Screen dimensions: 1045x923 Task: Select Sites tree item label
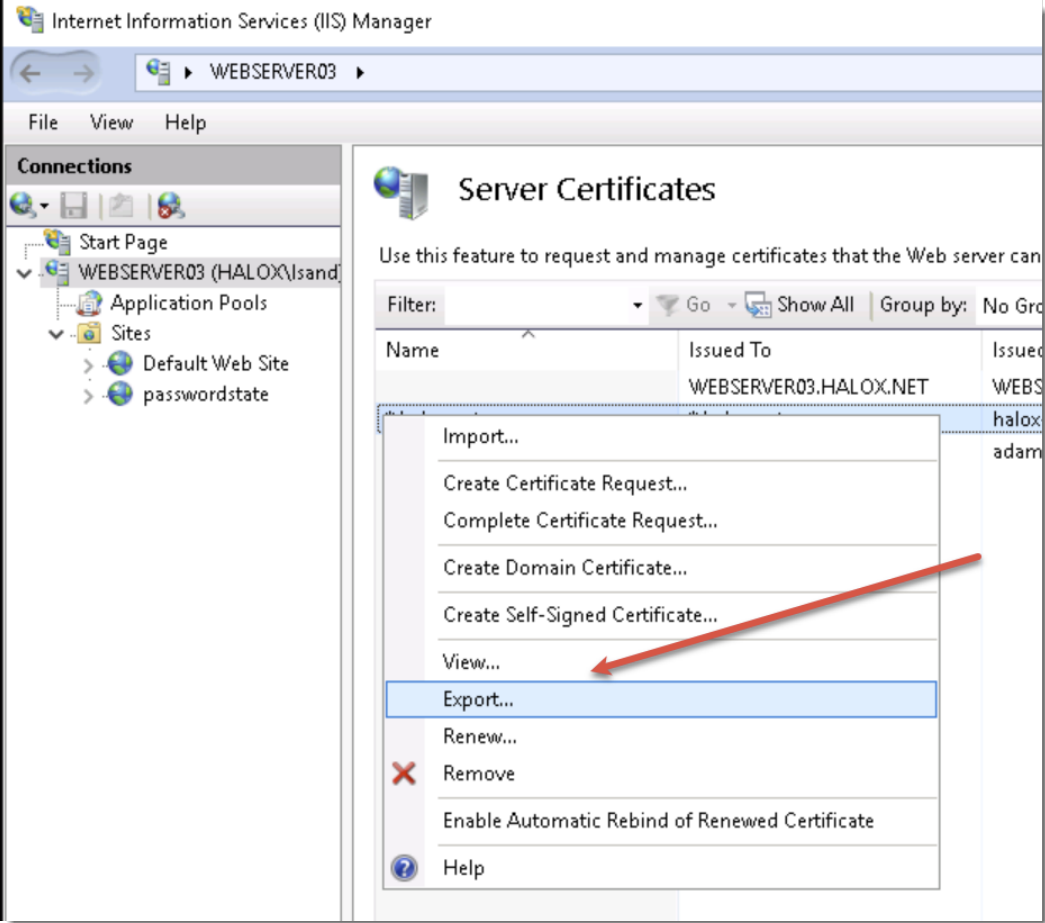click(x=131, y=333)
